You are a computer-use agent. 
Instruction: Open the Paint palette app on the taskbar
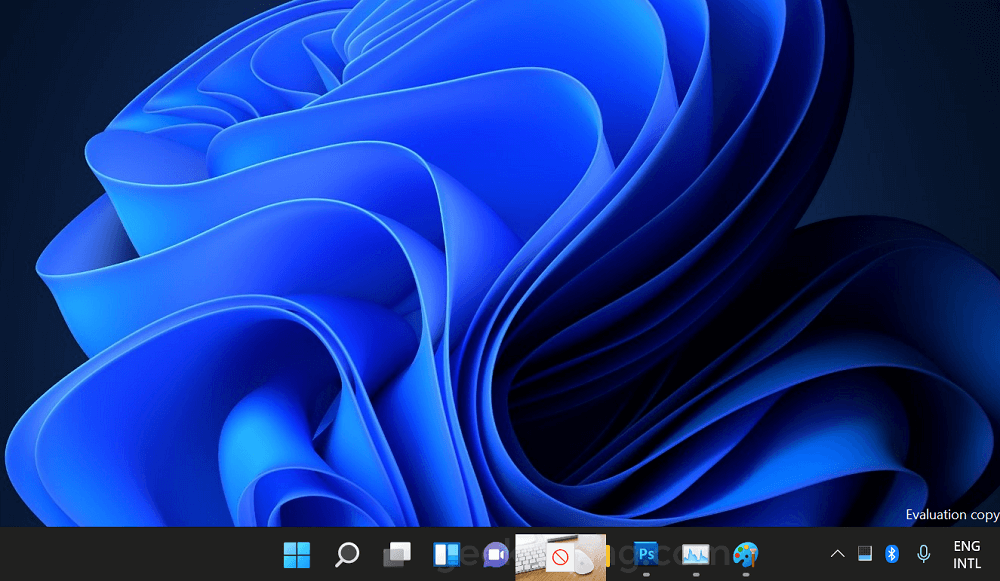(746, 554)
